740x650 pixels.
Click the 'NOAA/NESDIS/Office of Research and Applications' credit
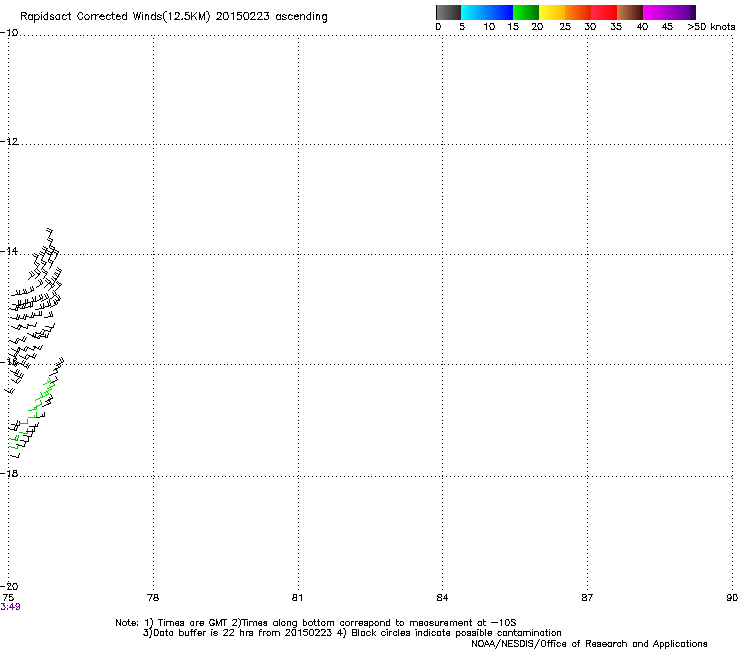[x=589, y=644]
